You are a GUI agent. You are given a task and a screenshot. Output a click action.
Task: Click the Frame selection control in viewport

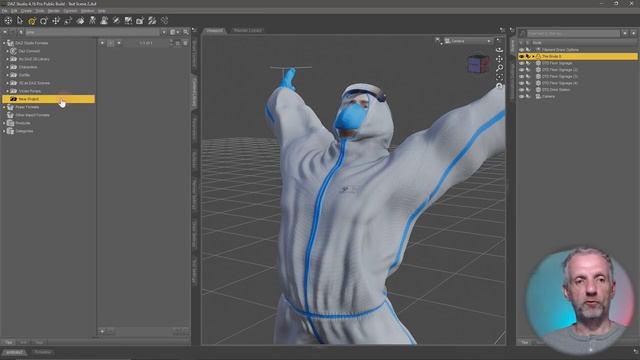coord(499,77)
